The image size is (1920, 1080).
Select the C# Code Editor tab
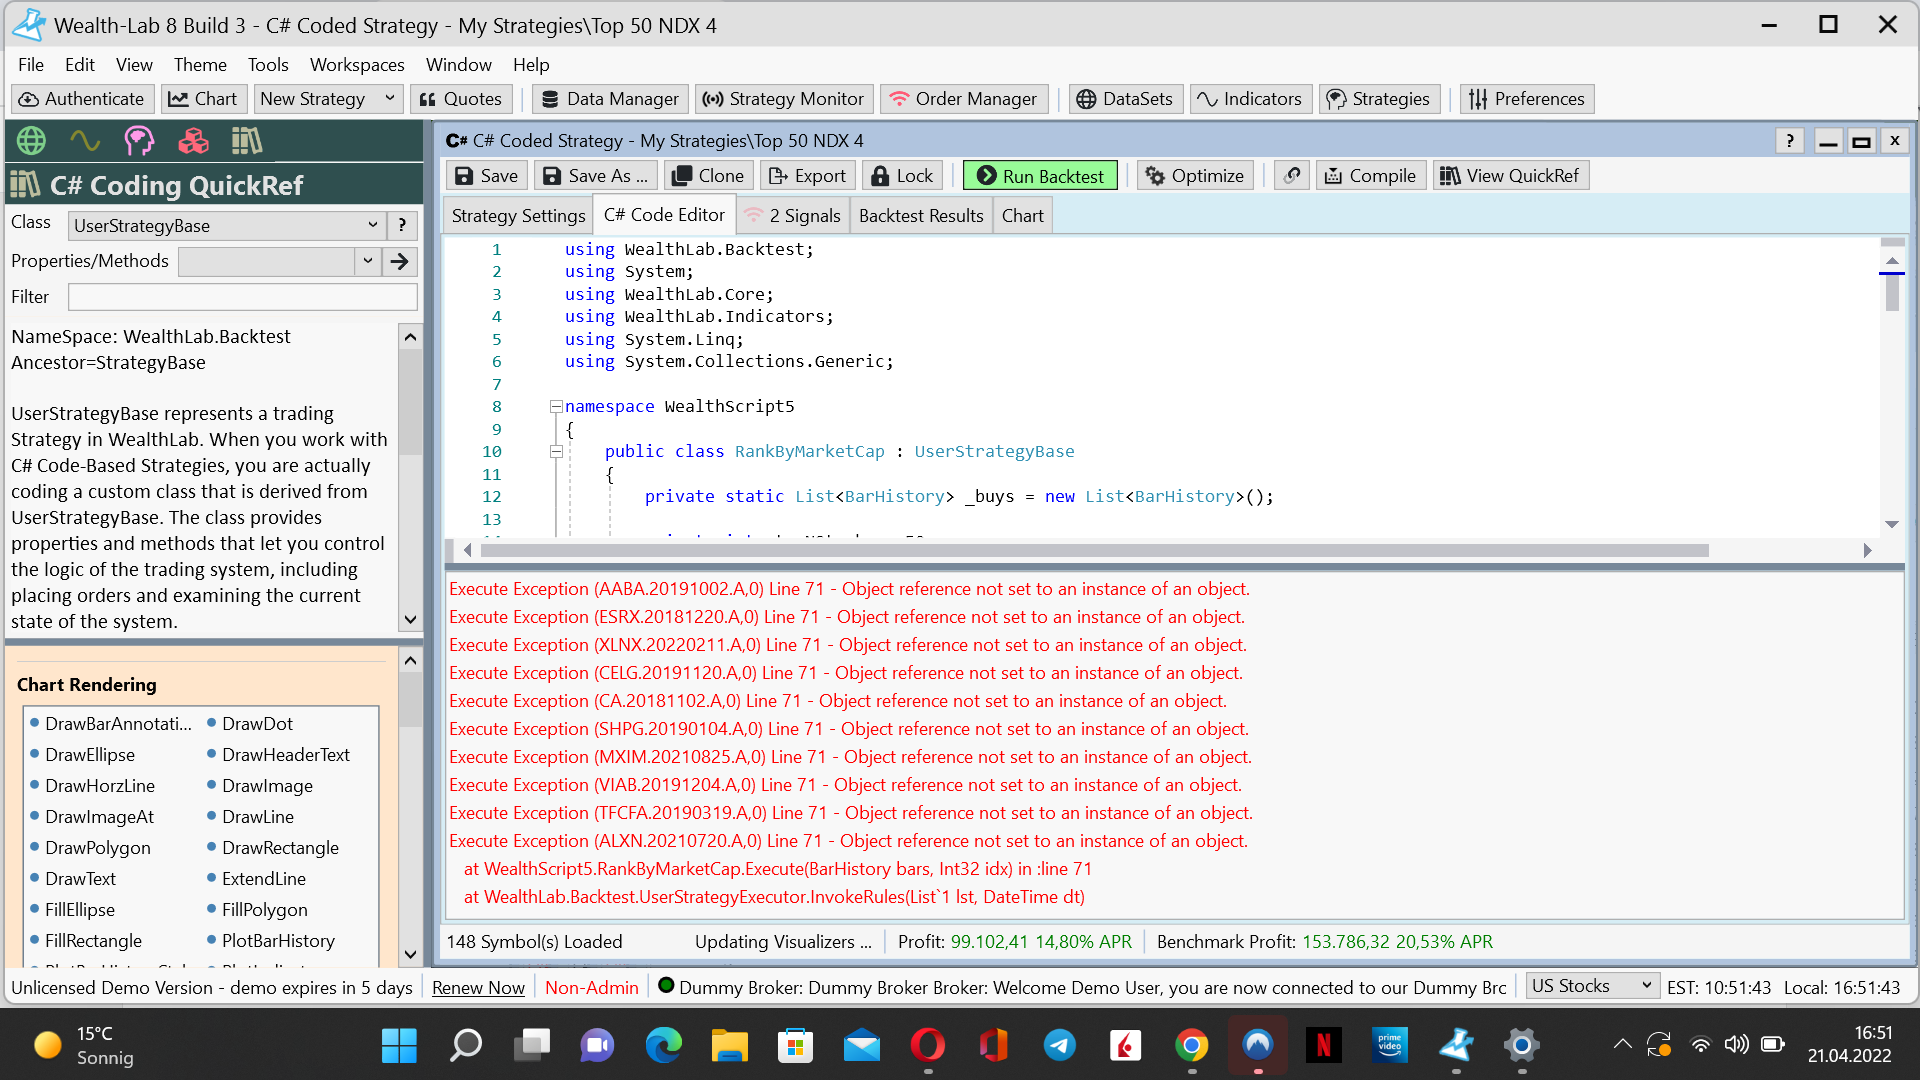tap(664, 215)
